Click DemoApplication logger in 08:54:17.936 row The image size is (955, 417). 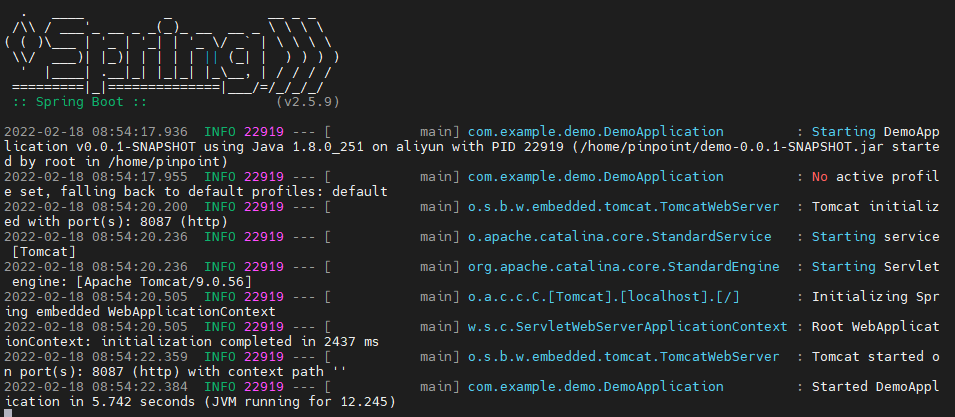tap(596, 132)
